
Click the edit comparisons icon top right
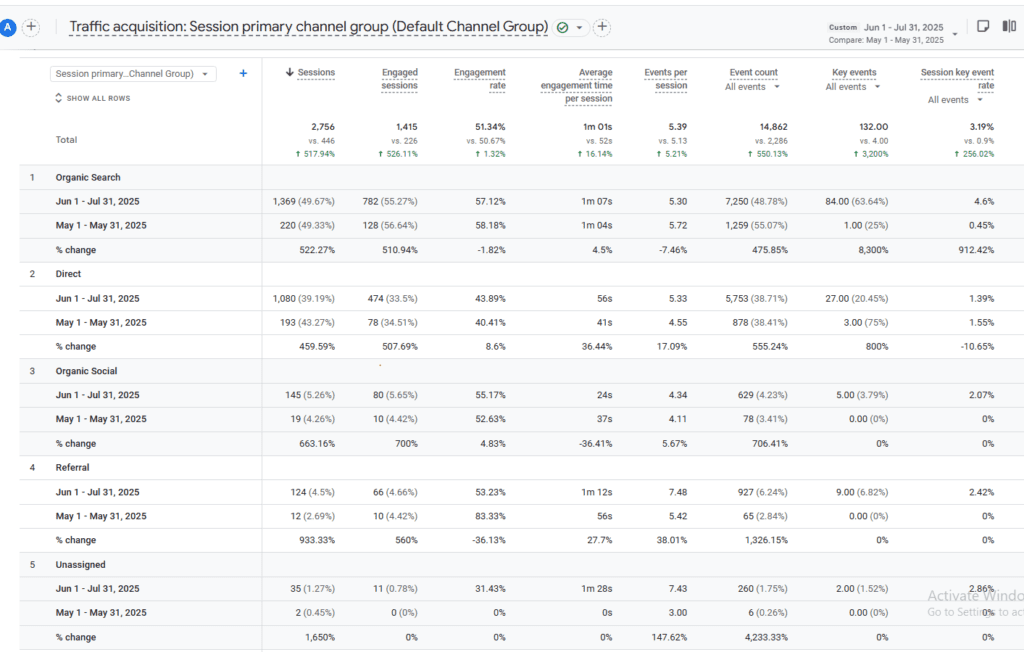[1009, 27]
